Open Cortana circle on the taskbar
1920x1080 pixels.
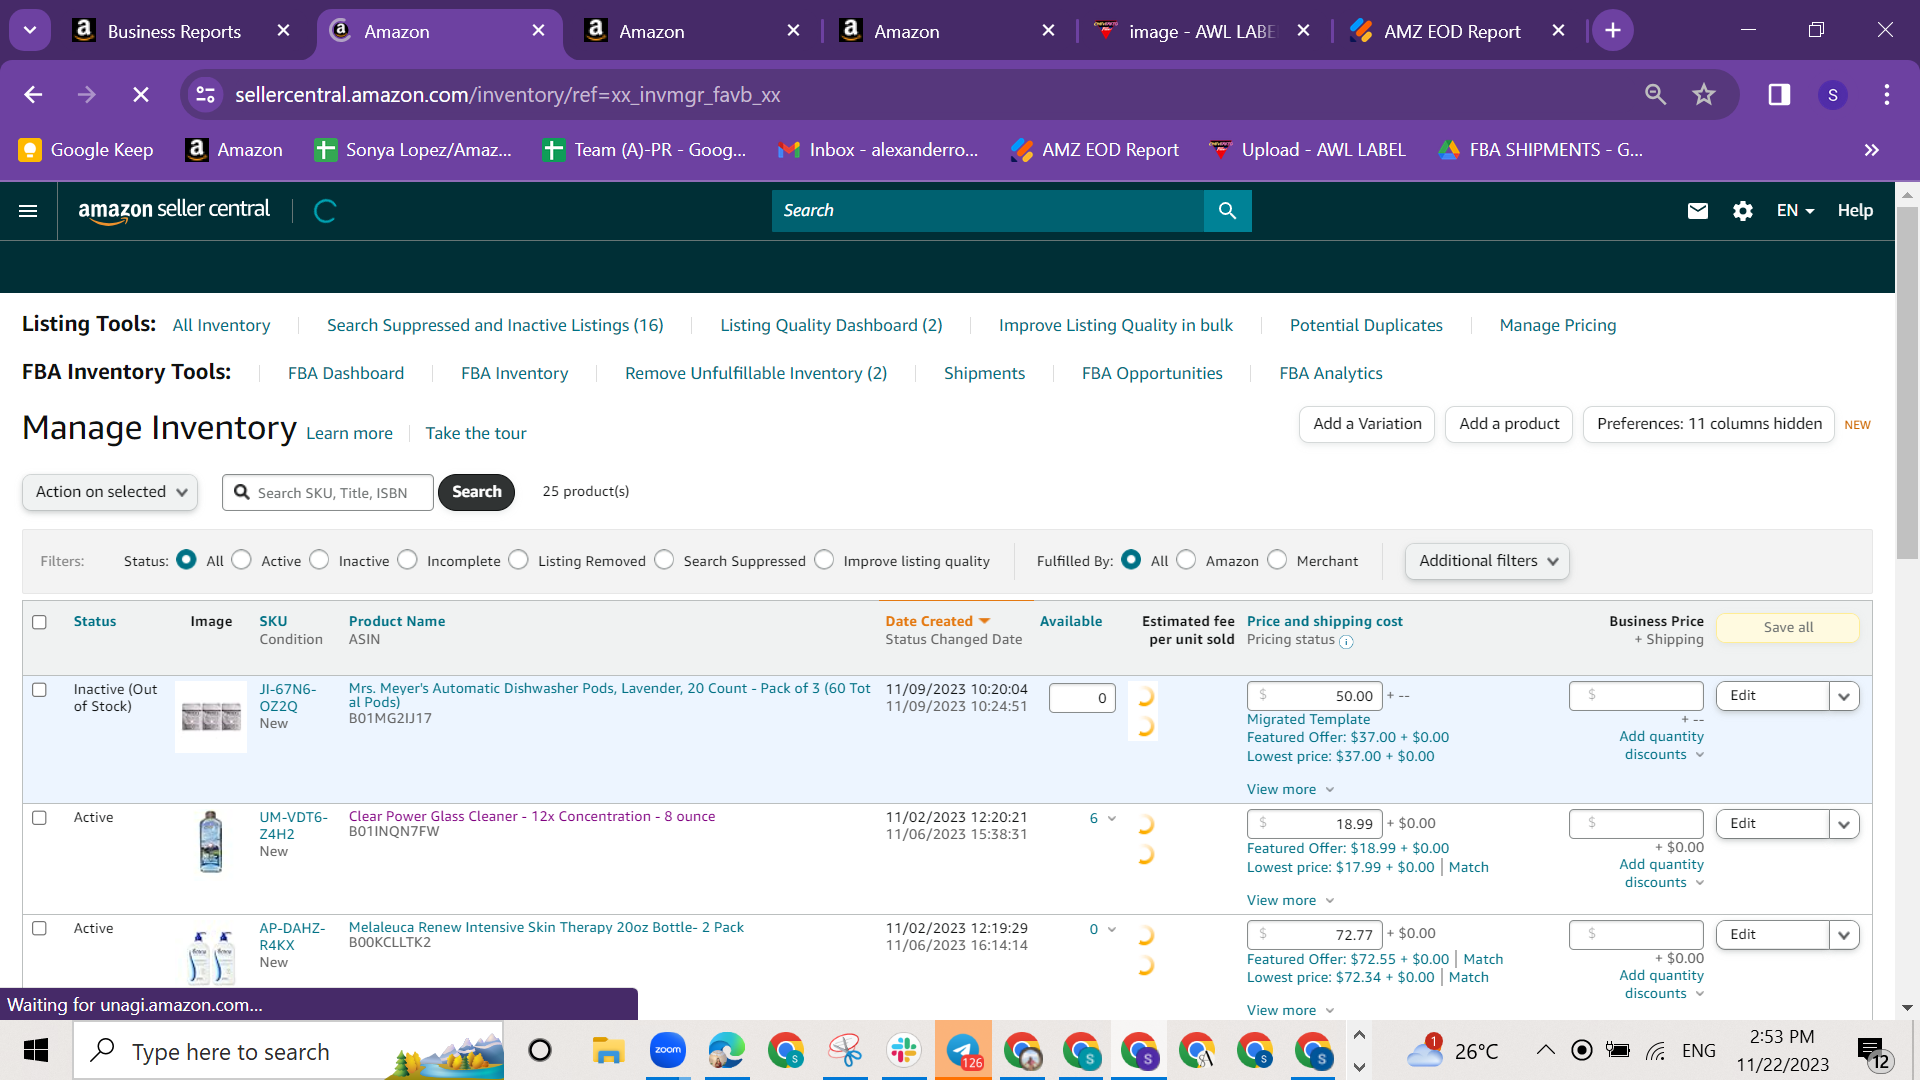[540, 1051]
